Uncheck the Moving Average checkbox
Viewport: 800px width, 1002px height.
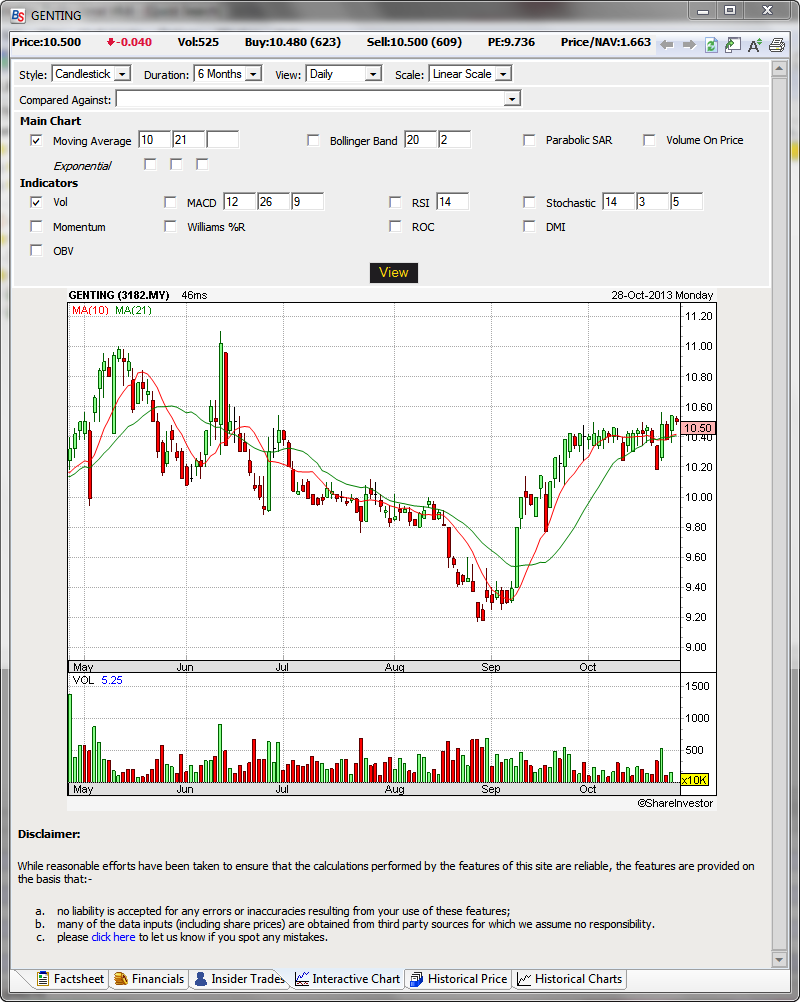point(36,140)
